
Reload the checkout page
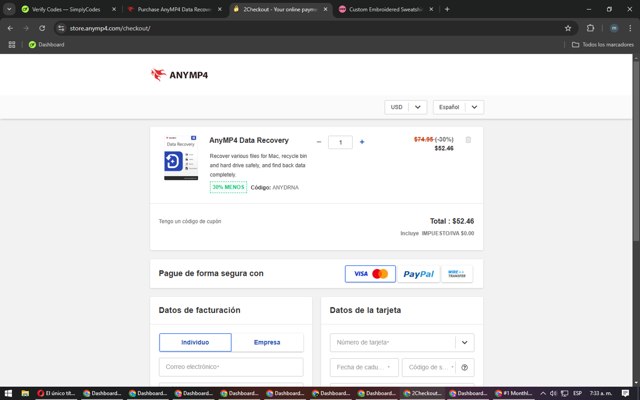click(x=42, y=28)
